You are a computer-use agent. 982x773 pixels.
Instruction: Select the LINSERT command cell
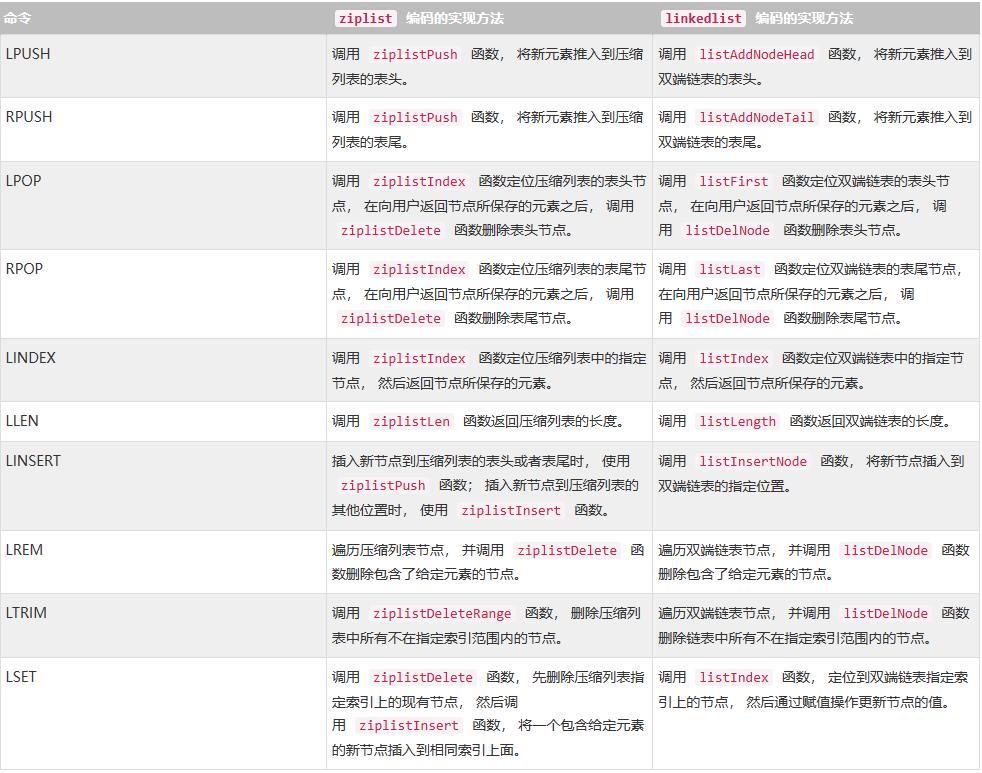pos(163,485)
